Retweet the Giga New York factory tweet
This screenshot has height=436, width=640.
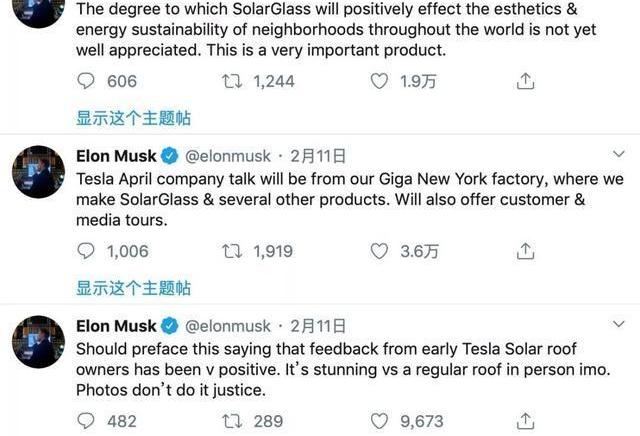click(x=233, y=251)
